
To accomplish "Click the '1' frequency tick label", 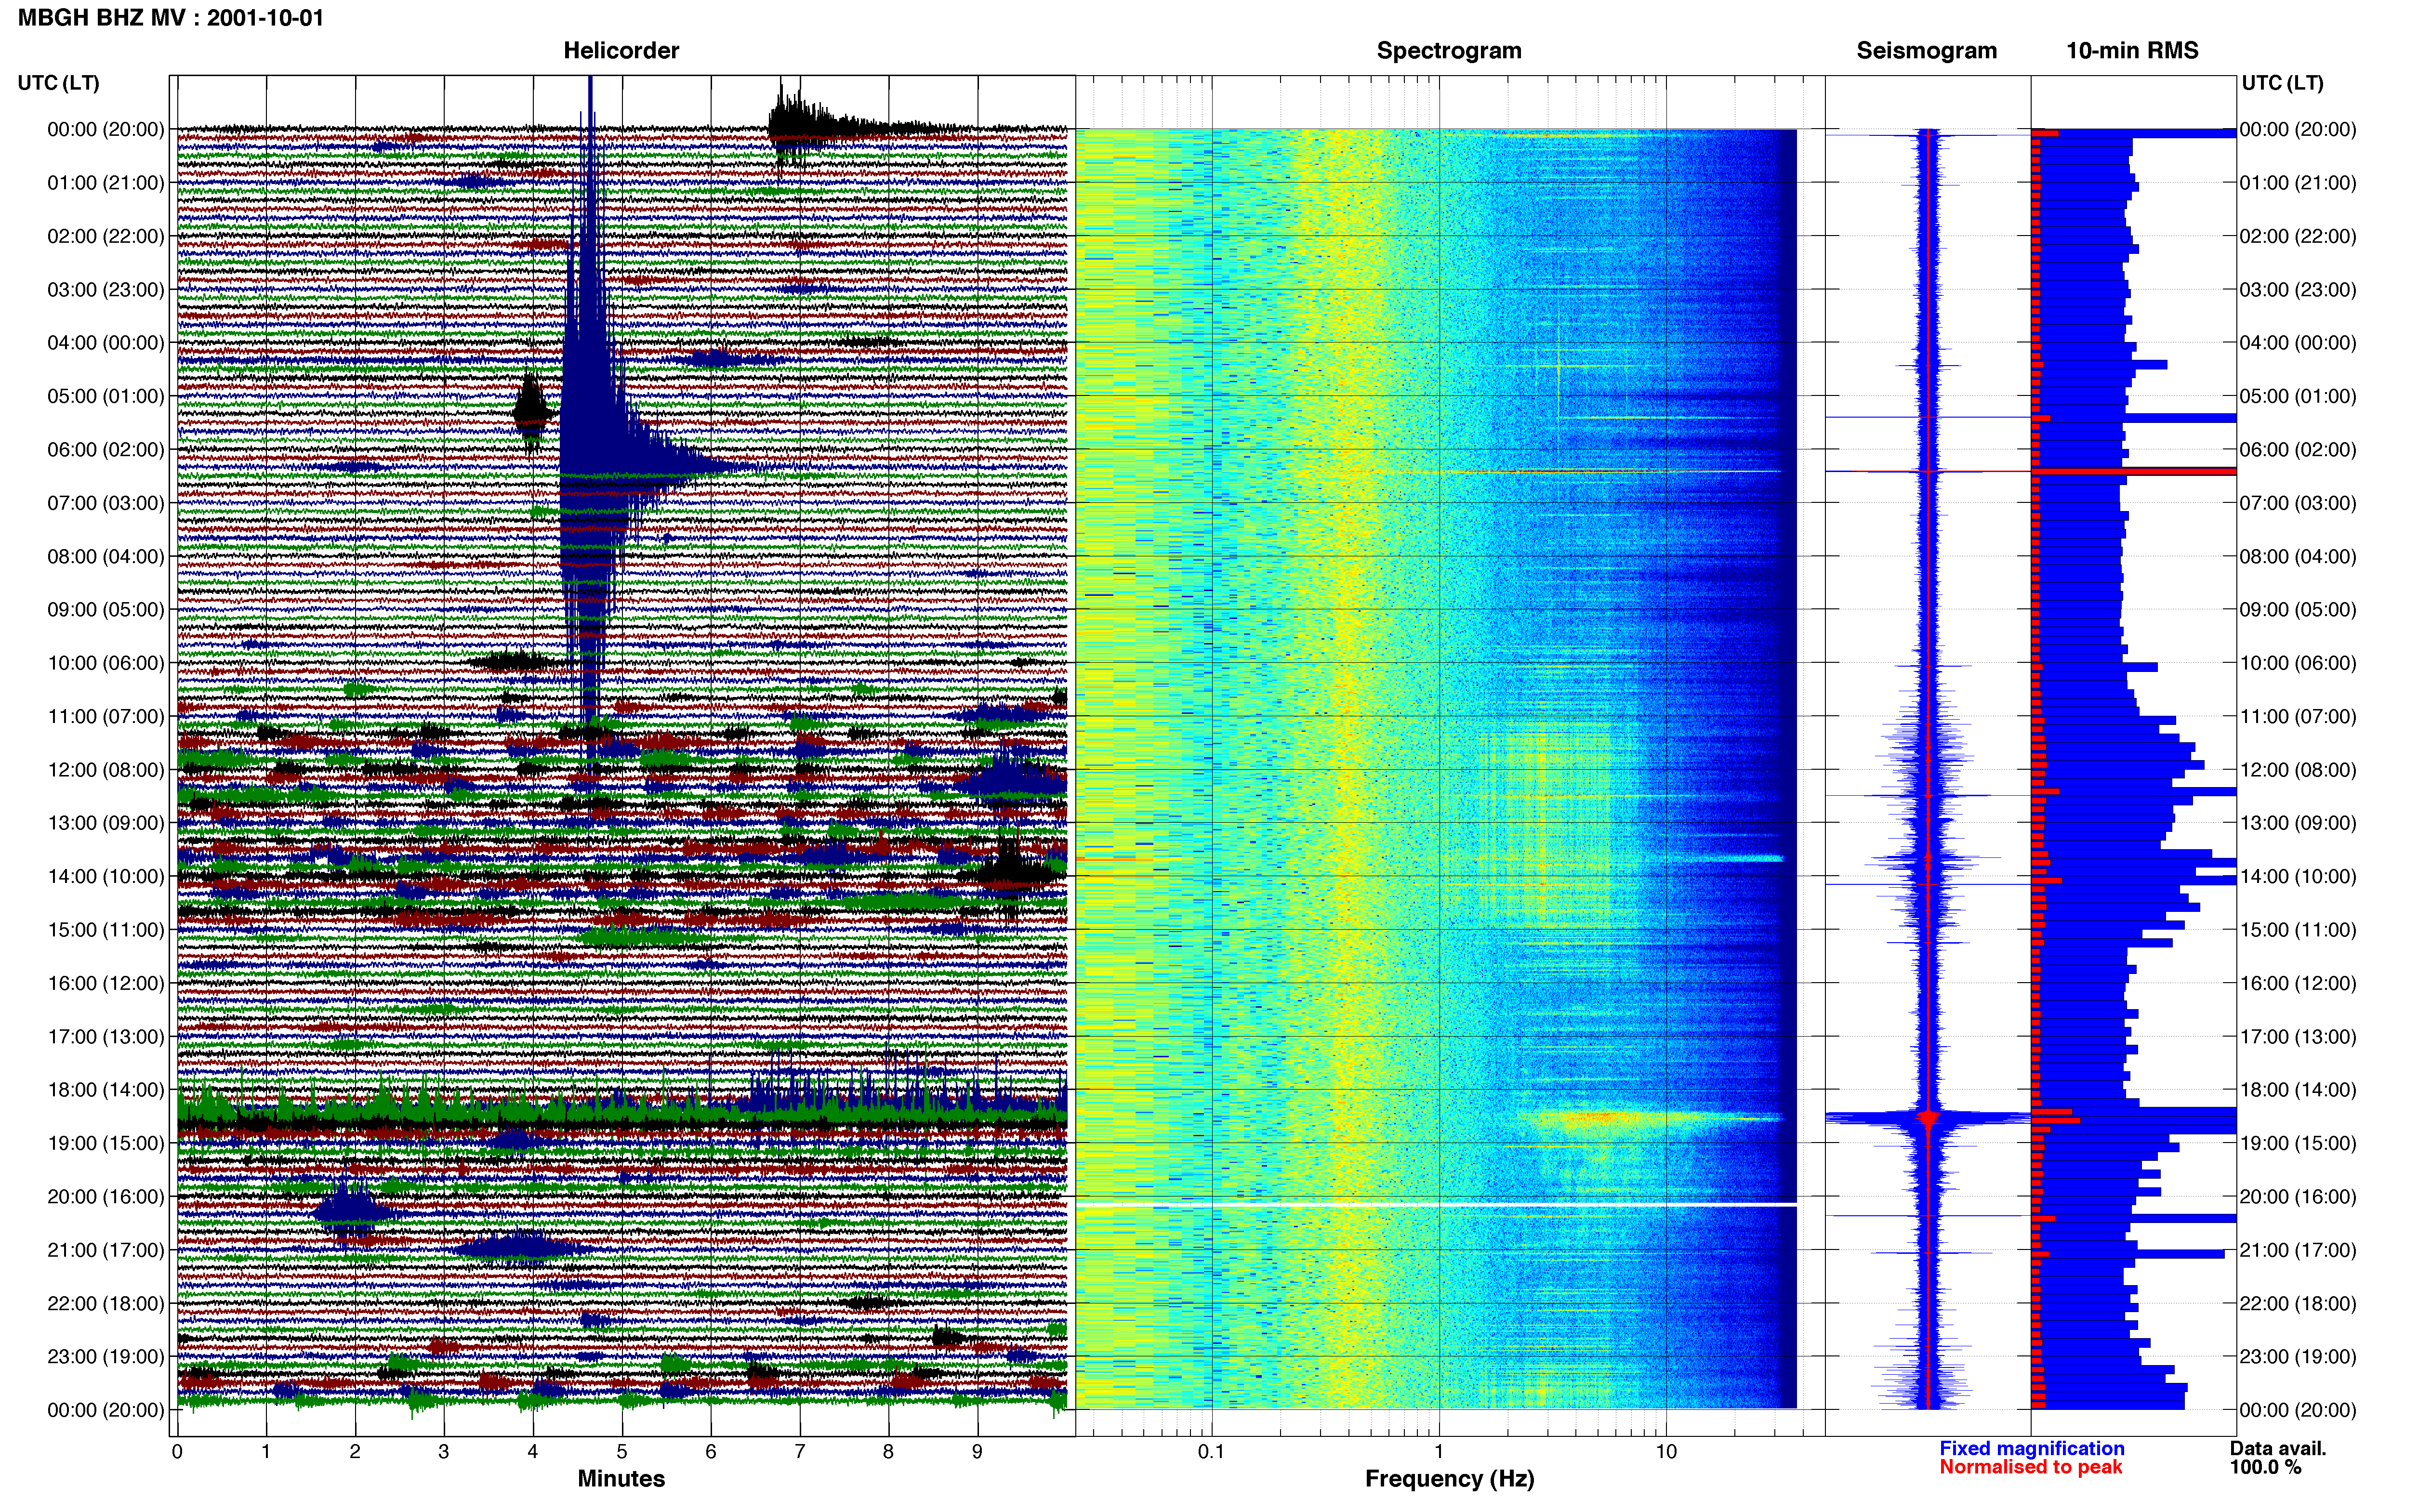I will coord(1439,1451).
